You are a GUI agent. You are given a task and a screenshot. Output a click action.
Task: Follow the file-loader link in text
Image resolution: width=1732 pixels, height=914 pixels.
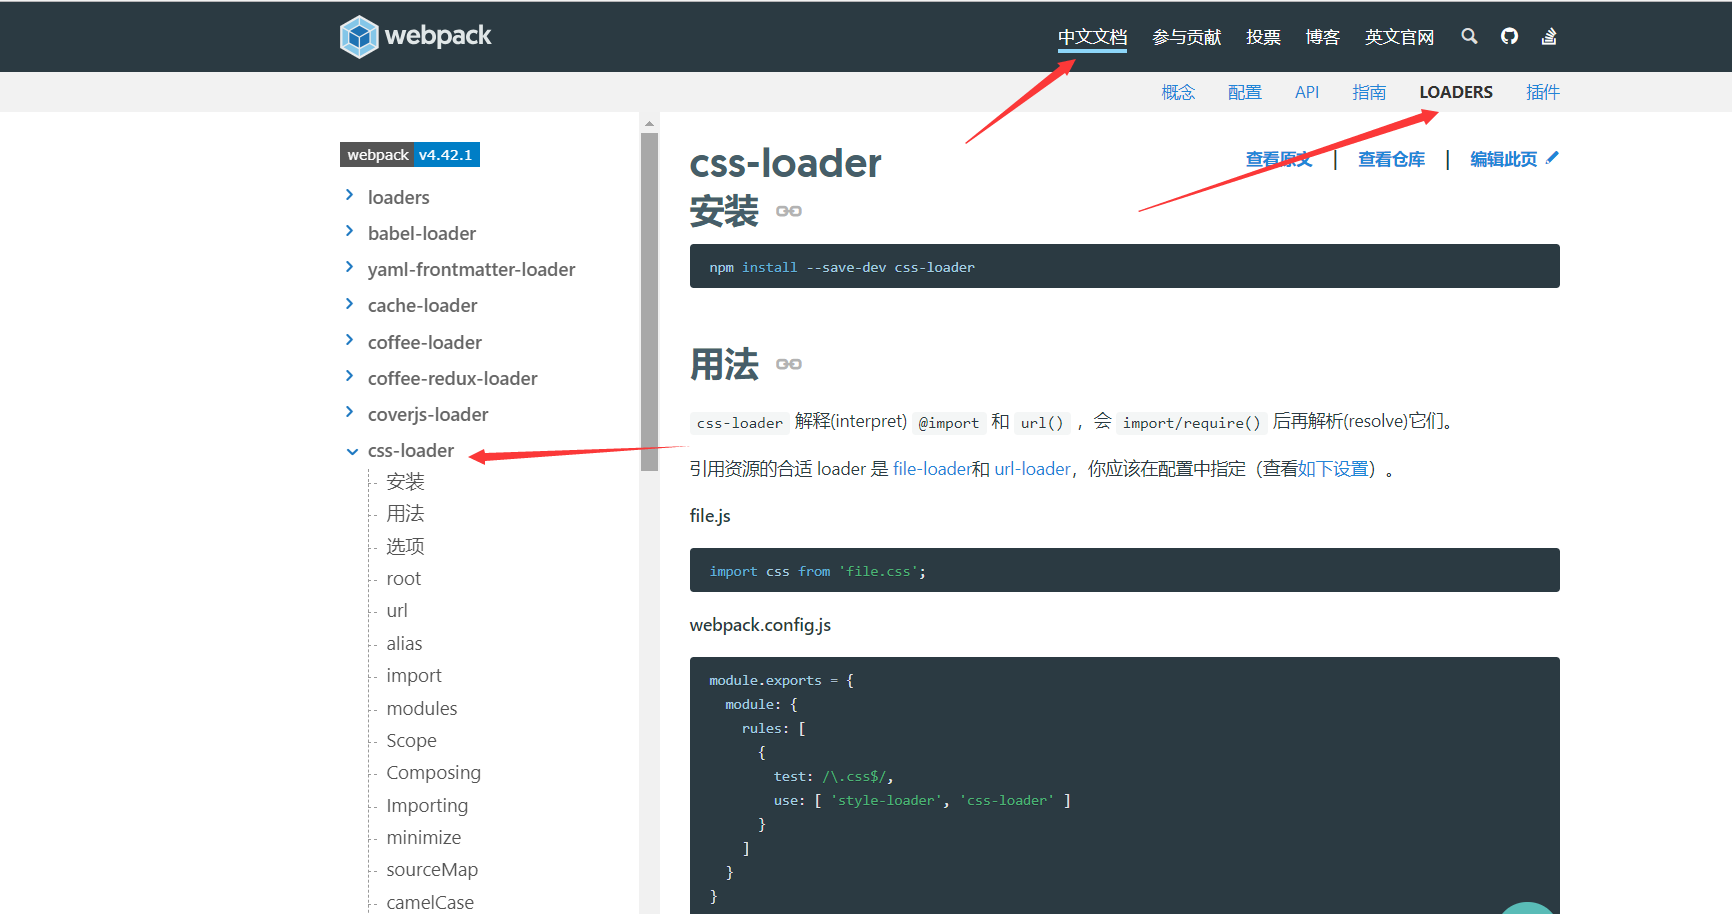pos(932,469)
